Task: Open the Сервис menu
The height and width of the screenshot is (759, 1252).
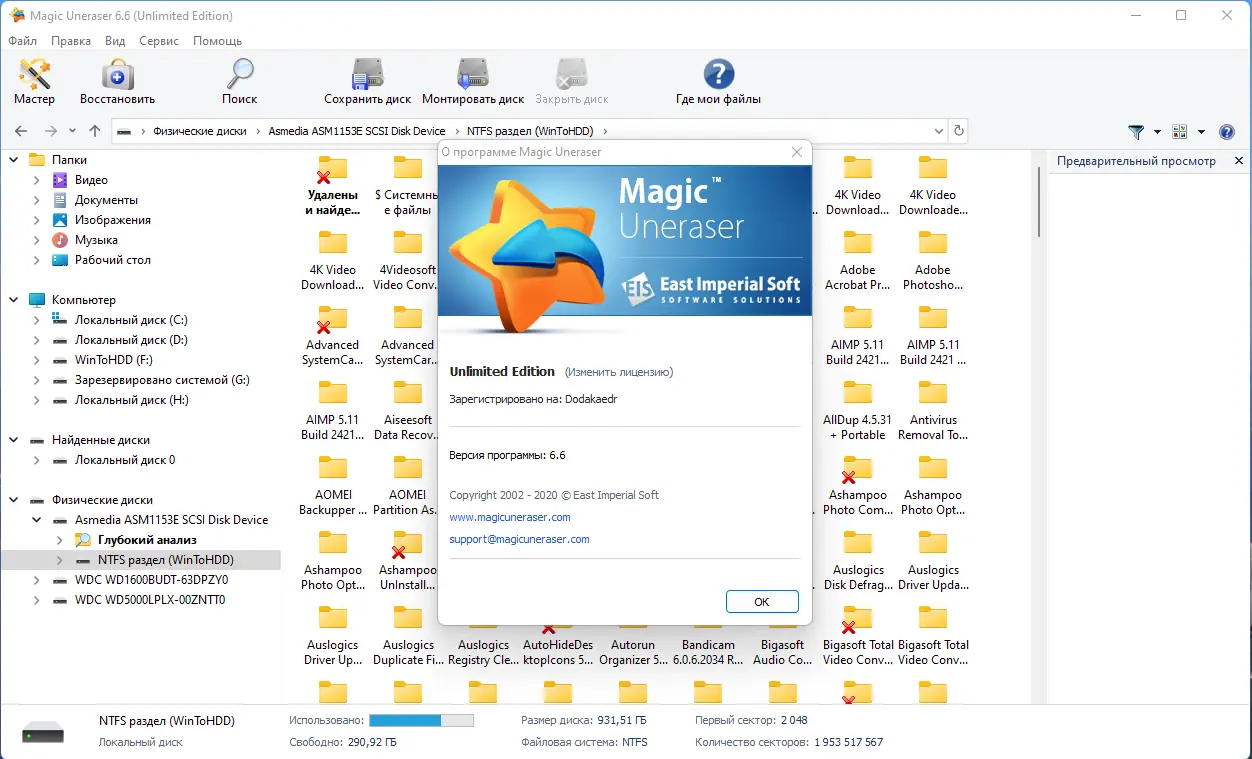Action: (158, 41)
